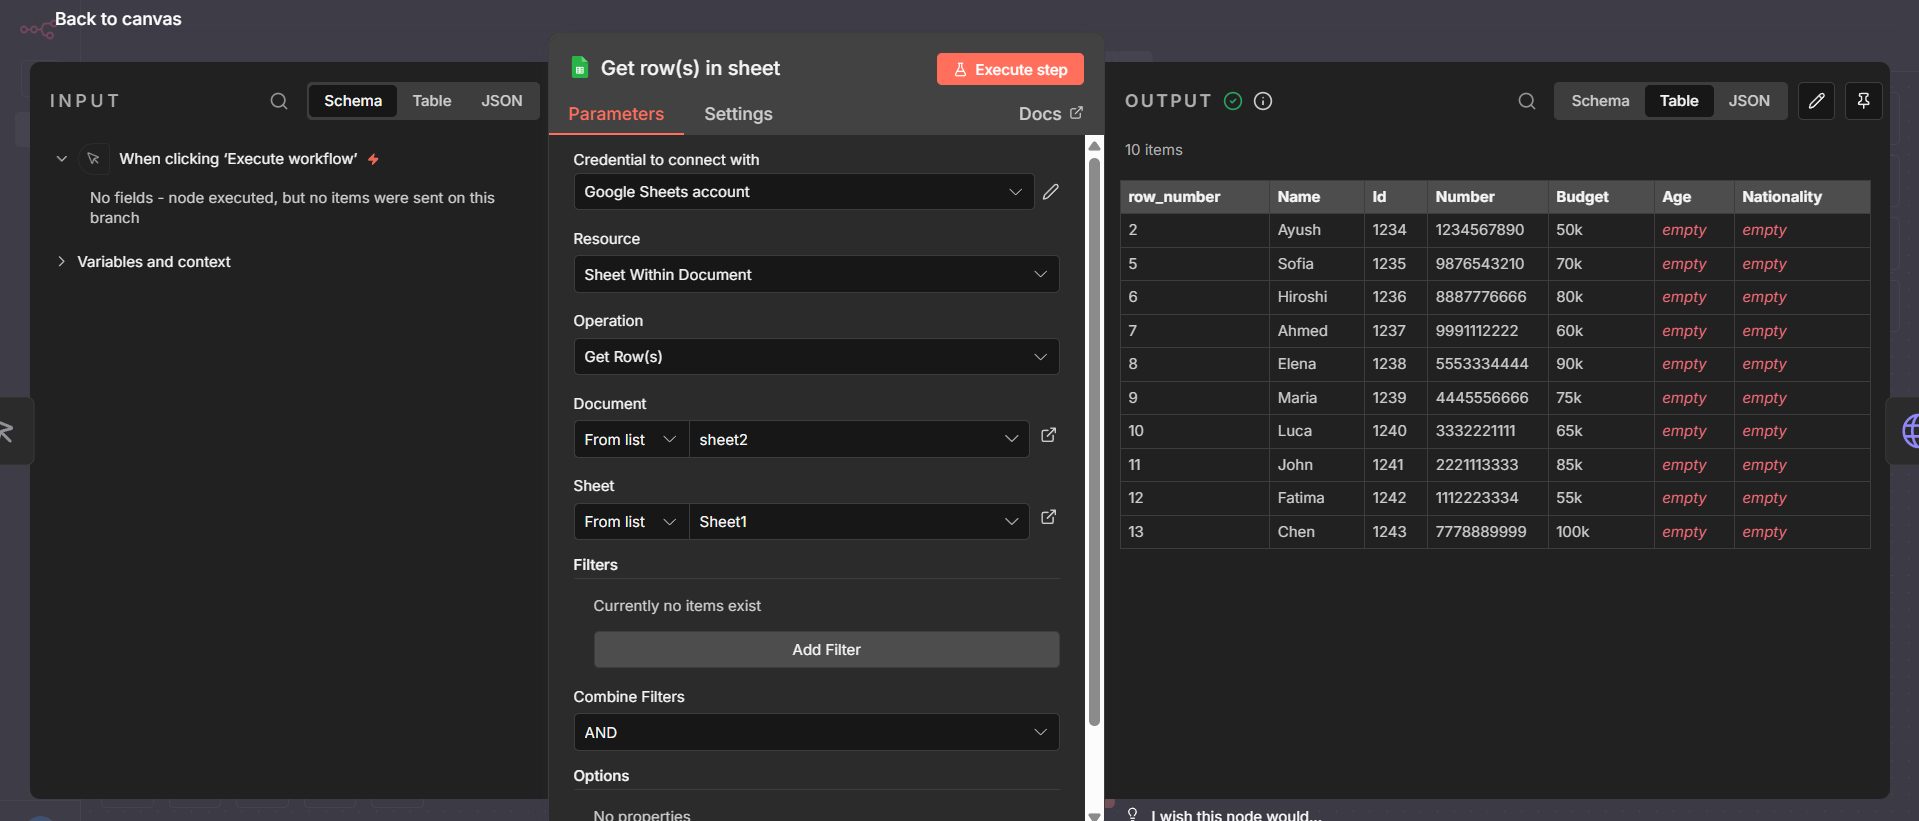Select Output Schema view
The image size is (1919, 821).
point(1600,101)
